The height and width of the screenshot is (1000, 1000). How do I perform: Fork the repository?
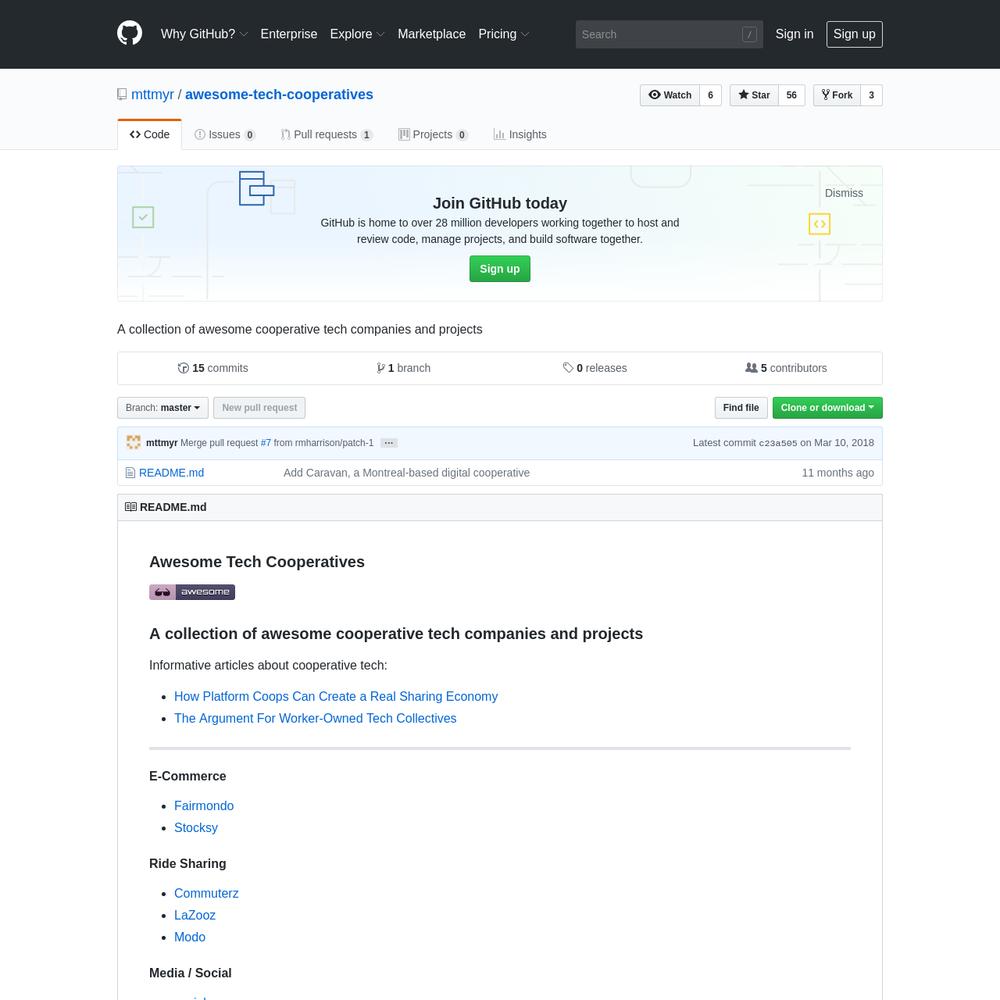pyautogui.click(x=837, y=95)
